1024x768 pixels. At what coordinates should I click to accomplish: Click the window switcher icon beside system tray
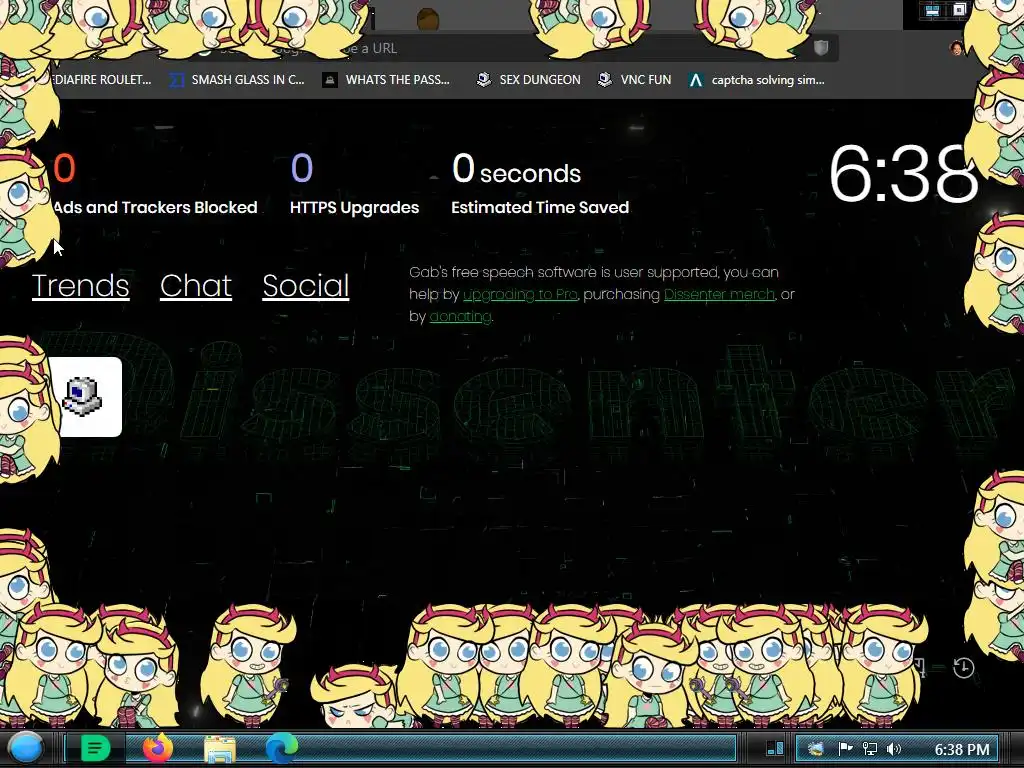pyautogui.click(x=775, y=748)
